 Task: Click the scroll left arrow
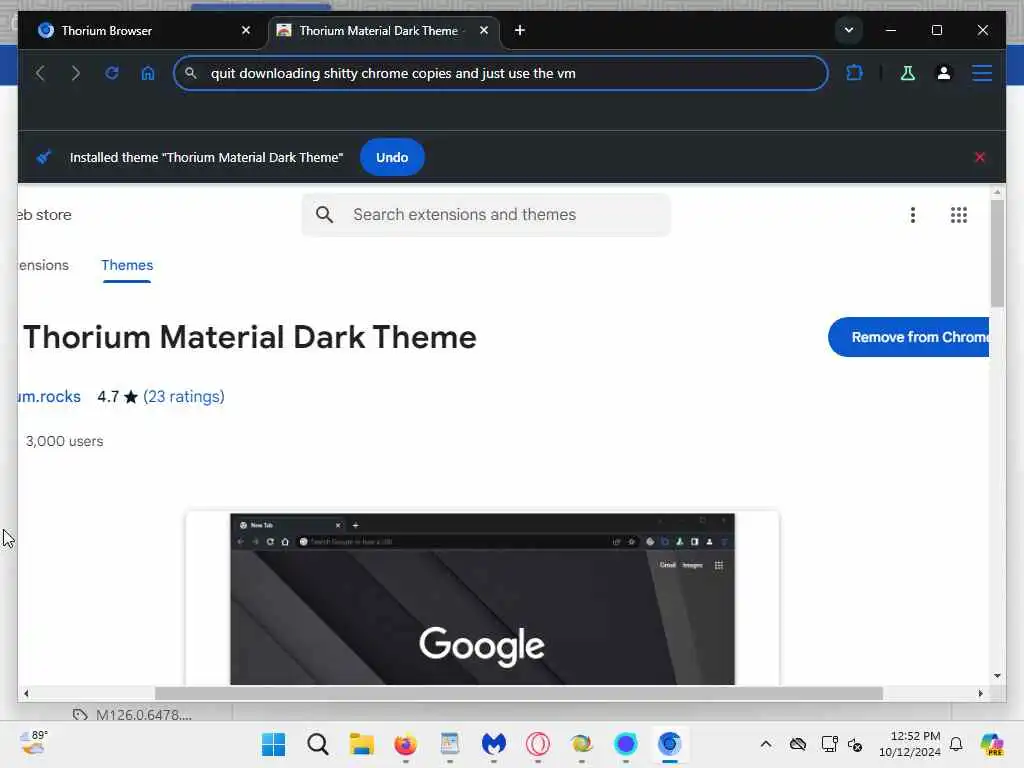click(26, 694)
